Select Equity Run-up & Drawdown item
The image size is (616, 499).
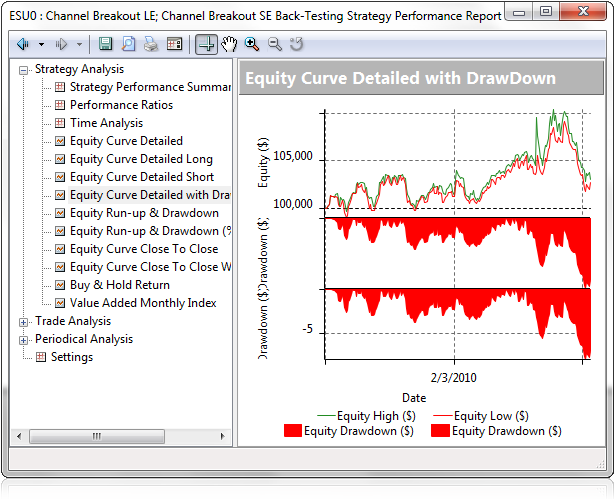click(x=144, y=213)
